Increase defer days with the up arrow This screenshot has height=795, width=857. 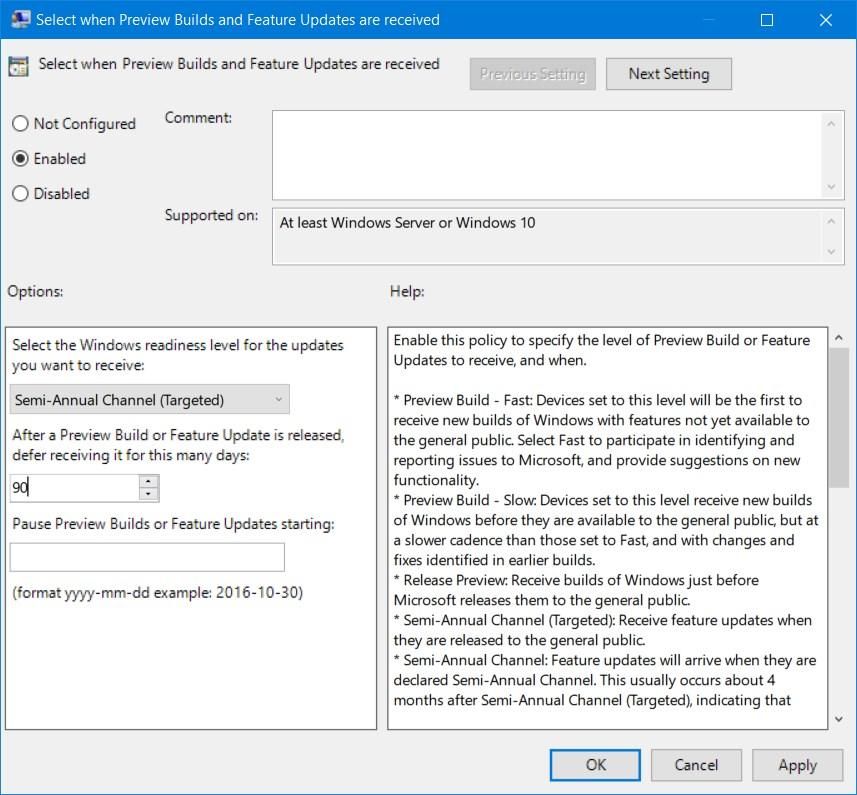click(149, 482)
